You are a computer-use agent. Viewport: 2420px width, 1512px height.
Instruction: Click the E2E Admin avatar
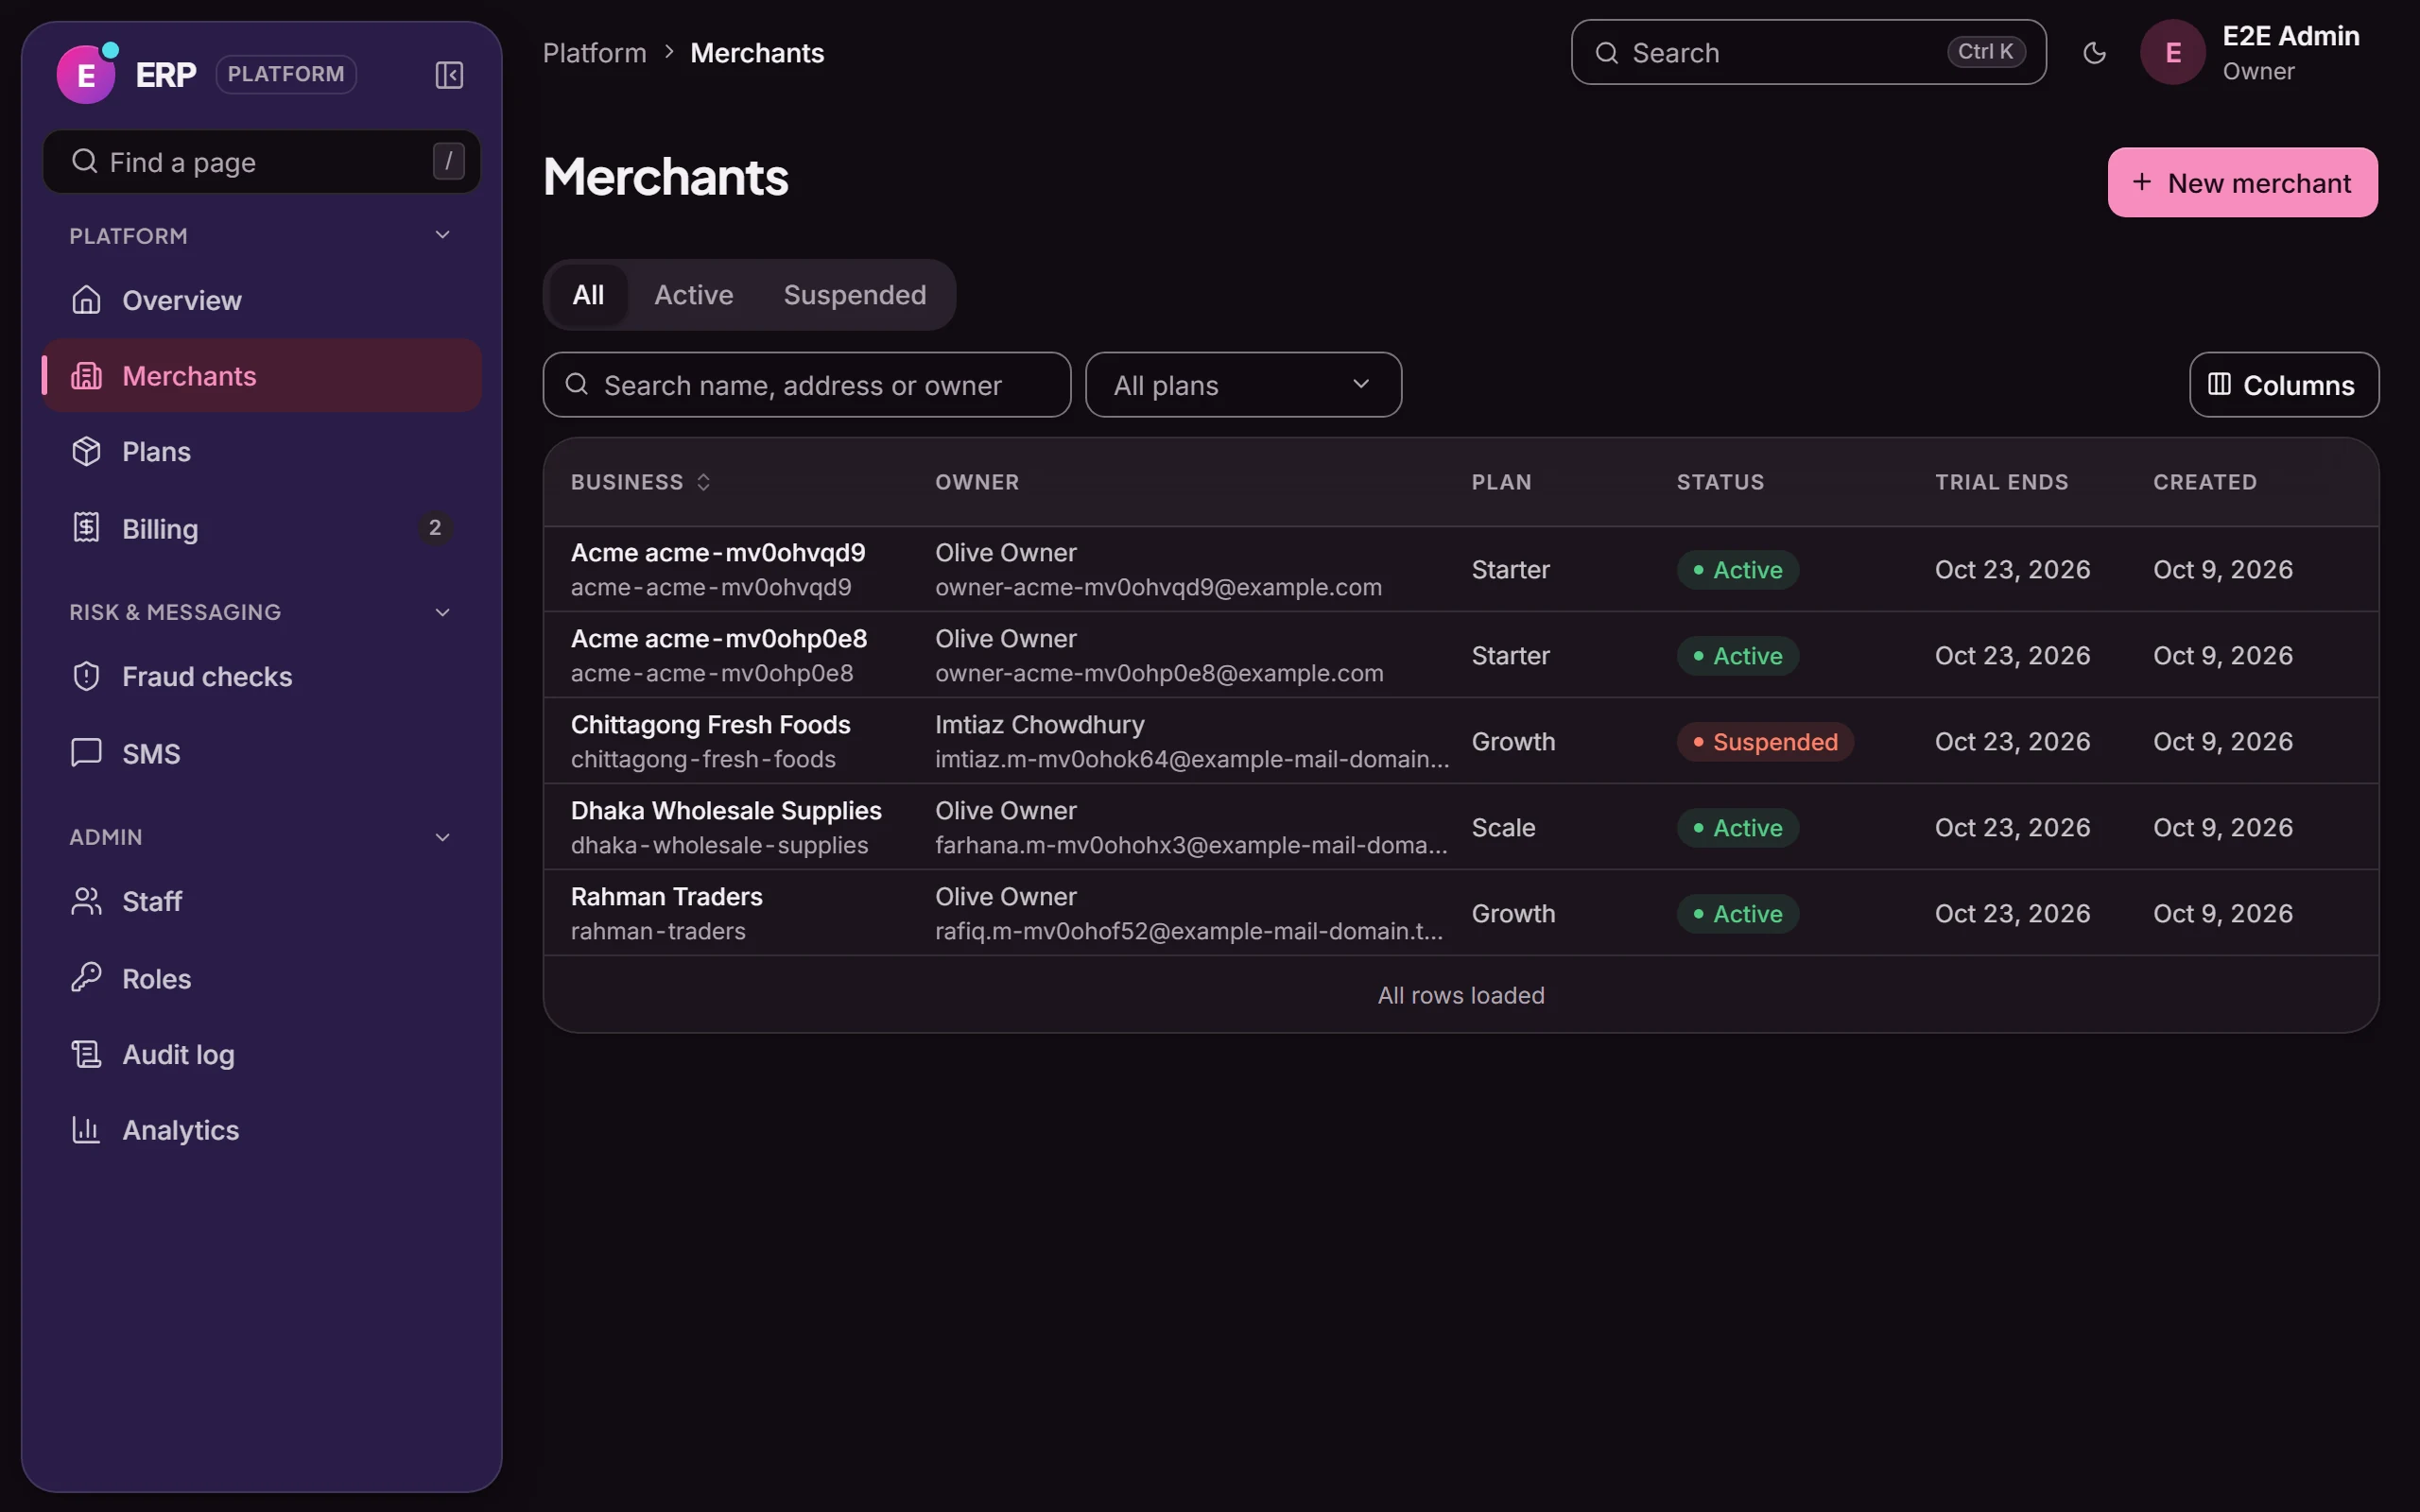[x=2173, y=52]
